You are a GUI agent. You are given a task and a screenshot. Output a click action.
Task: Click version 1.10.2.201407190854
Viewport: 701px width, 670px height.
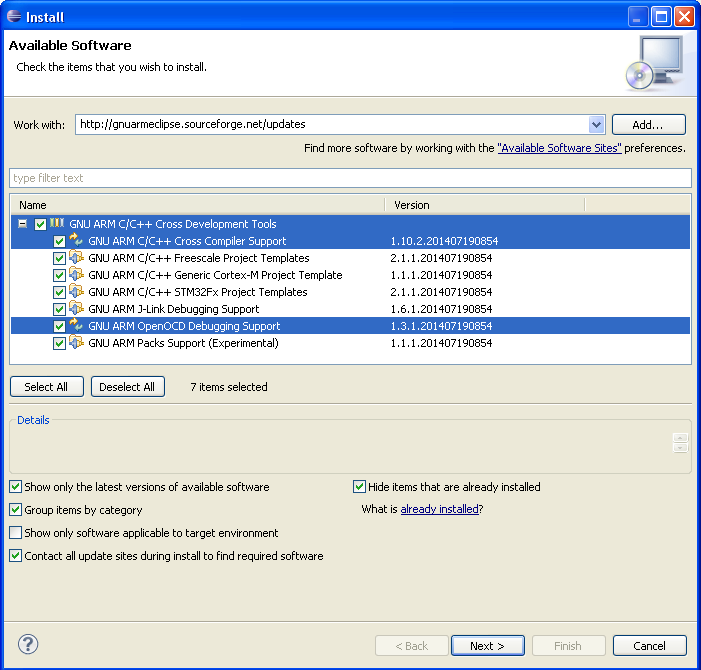444,241
